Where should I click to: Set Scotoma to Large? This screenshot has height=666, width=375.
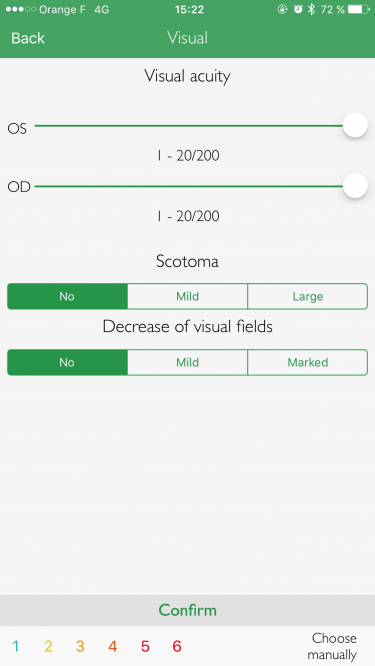coord(307,296)
